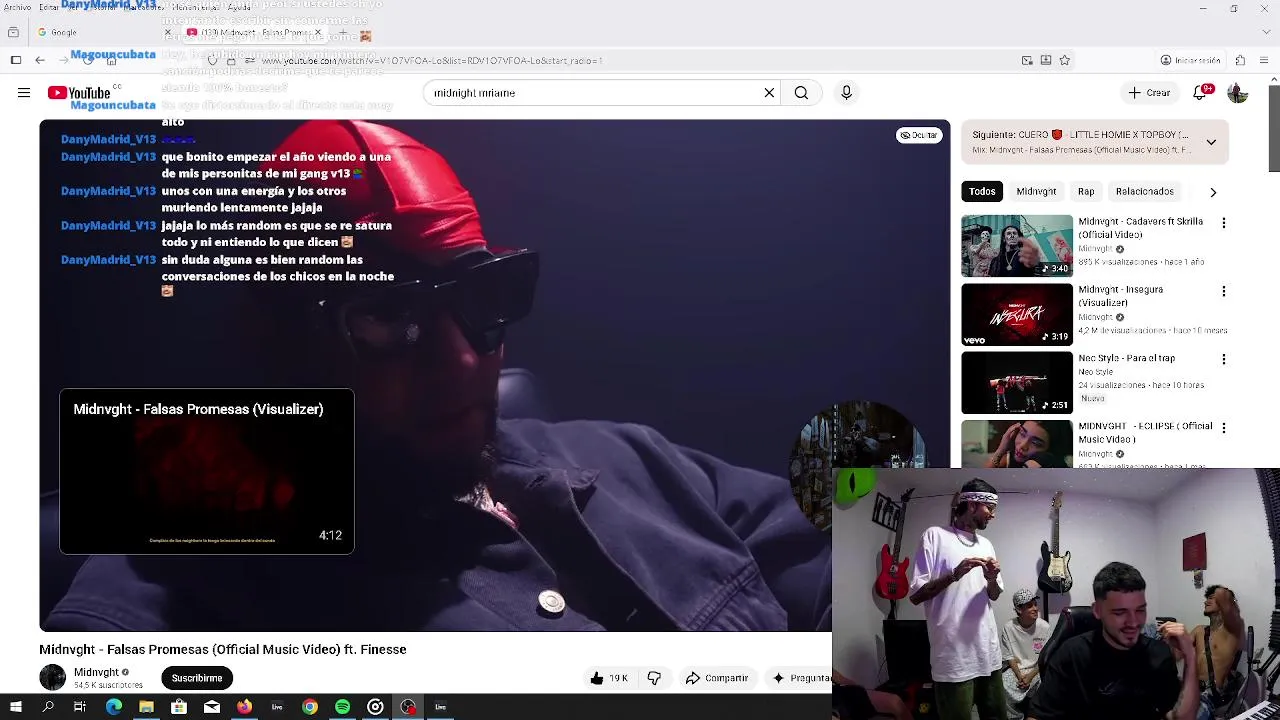This screenshot has width=1280, height=720.
Task: Open Windows Start menu
Action: click(x=15, y=707)
